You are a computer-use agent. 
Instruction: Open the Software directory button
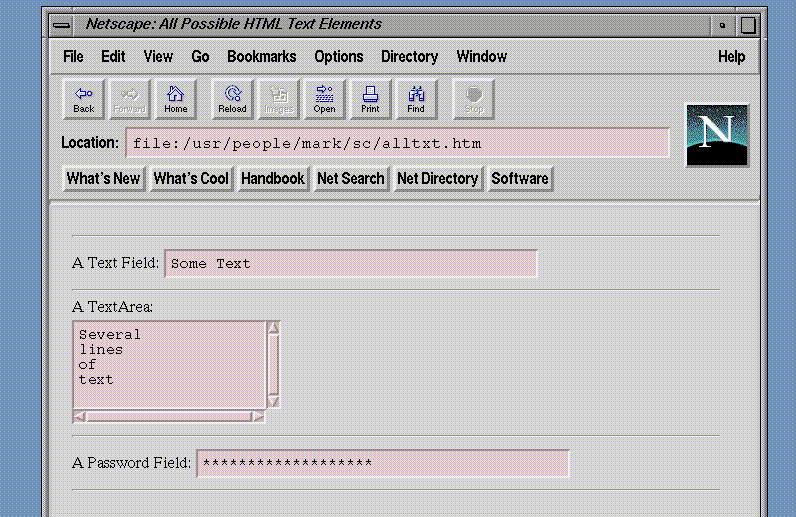click(x=520, y=179)
